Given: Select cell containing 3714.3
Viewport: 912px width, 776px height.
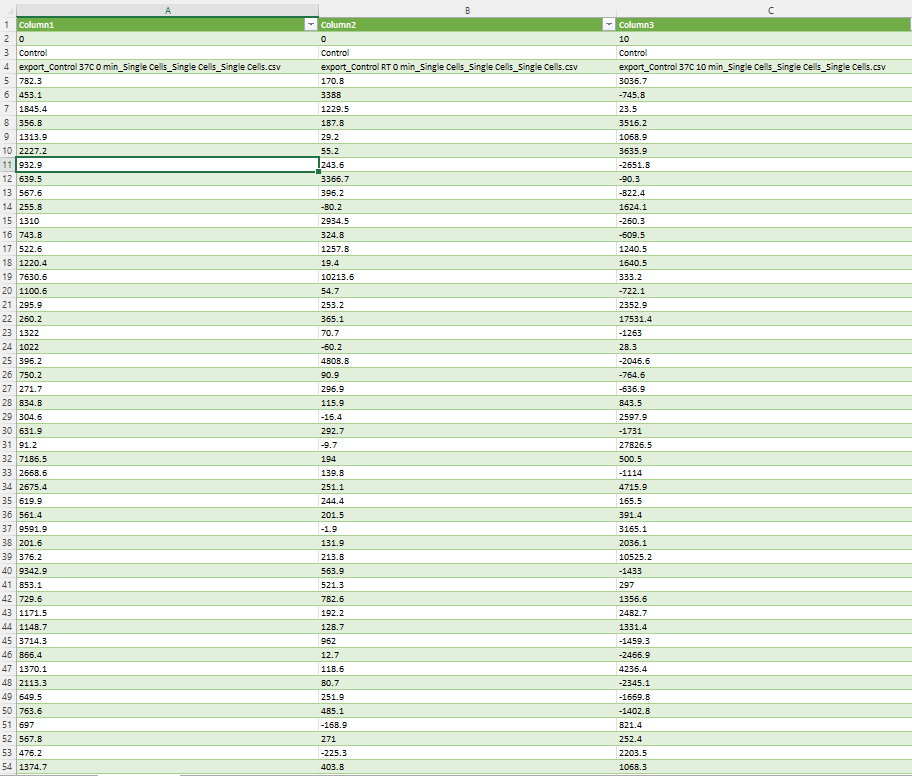Looking at the screenshot, I should point(168,641).
